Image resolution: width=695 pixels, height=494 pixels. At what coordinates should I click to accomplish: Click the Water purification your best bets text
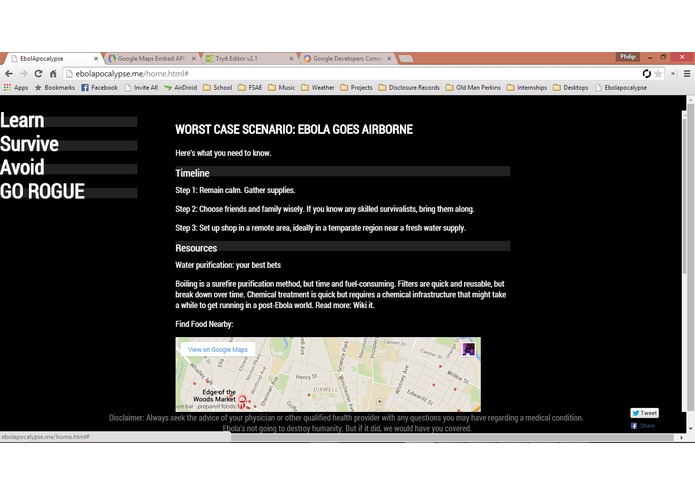pyautogui.click(x=228, y=265)
